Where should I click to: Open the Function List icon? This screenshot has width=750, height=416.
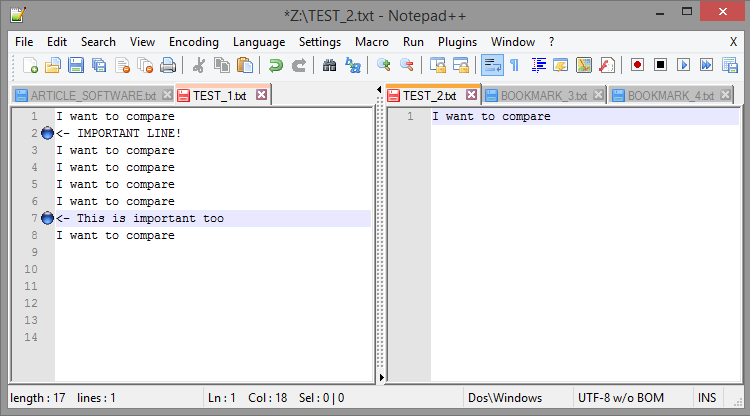(607, 65)
